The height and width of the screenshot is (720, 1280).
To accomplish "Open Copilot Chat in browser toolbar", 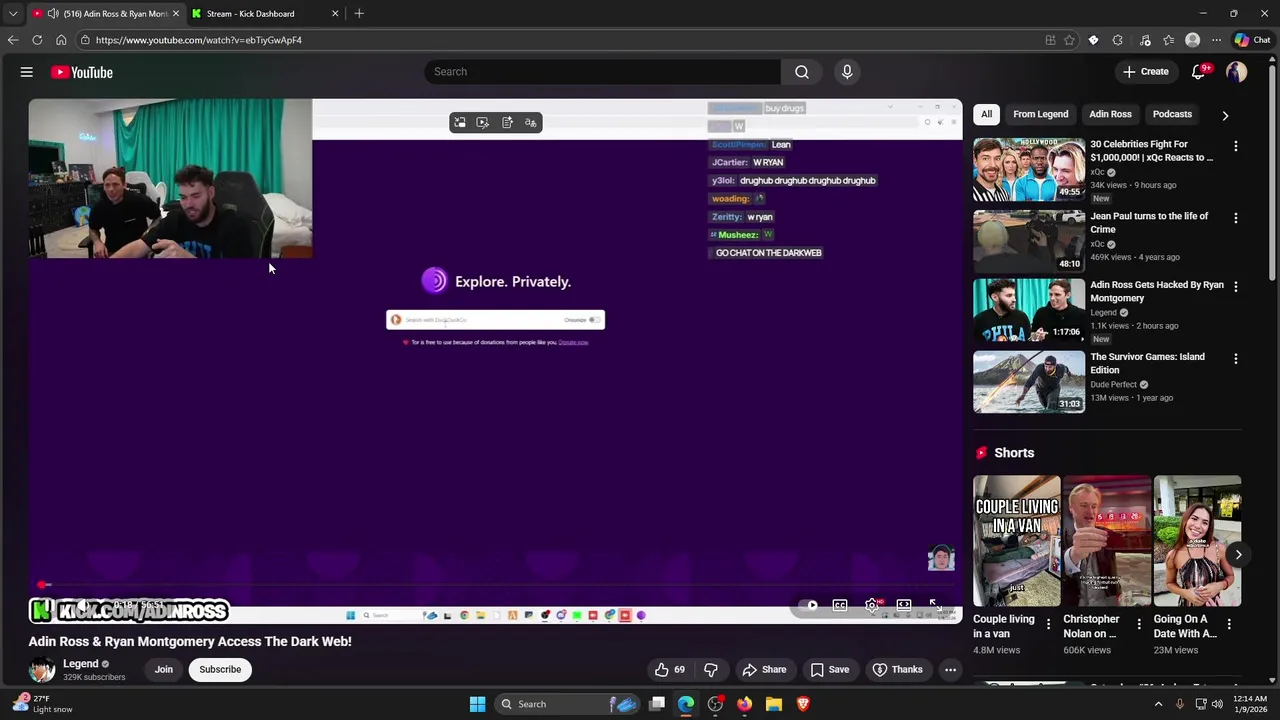I will (x=1252, y=40).
